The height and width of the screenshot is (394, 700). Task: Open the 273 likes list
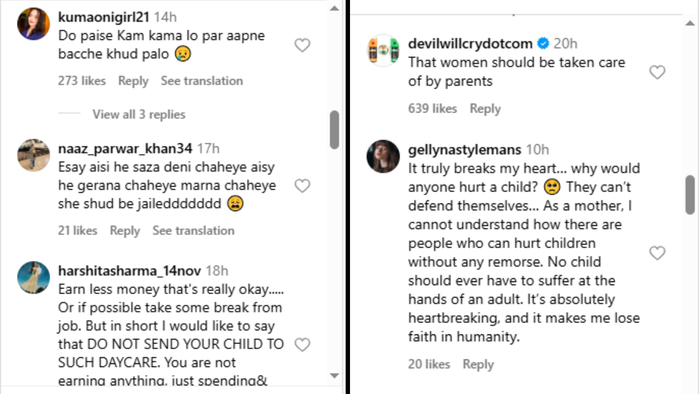82,81
